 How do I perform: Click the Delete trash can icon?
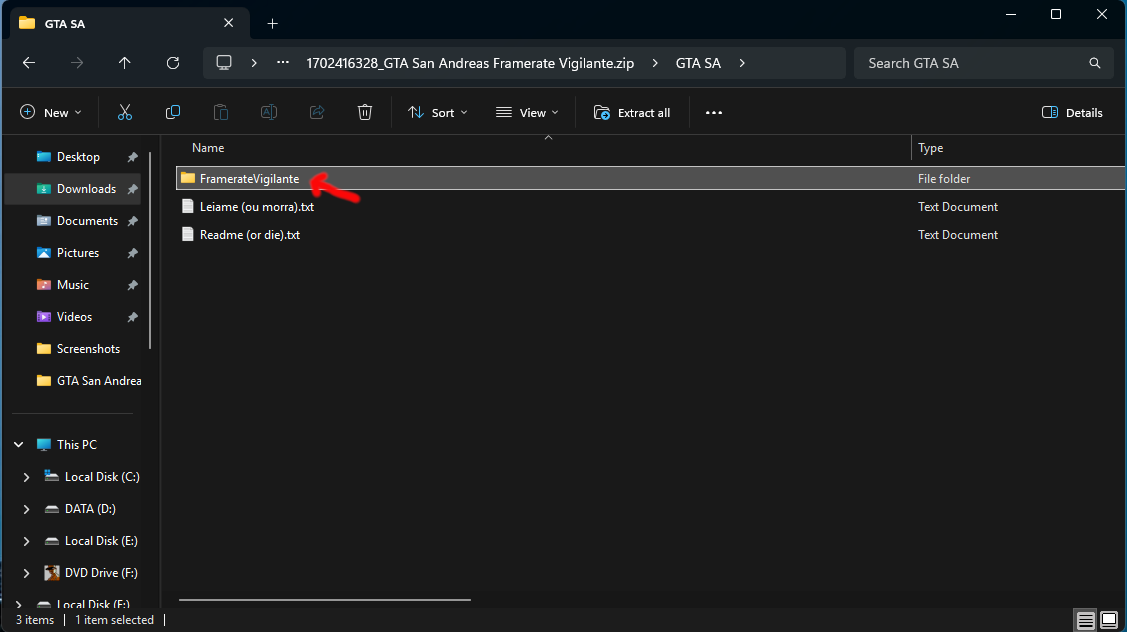[x=365, y=112]
